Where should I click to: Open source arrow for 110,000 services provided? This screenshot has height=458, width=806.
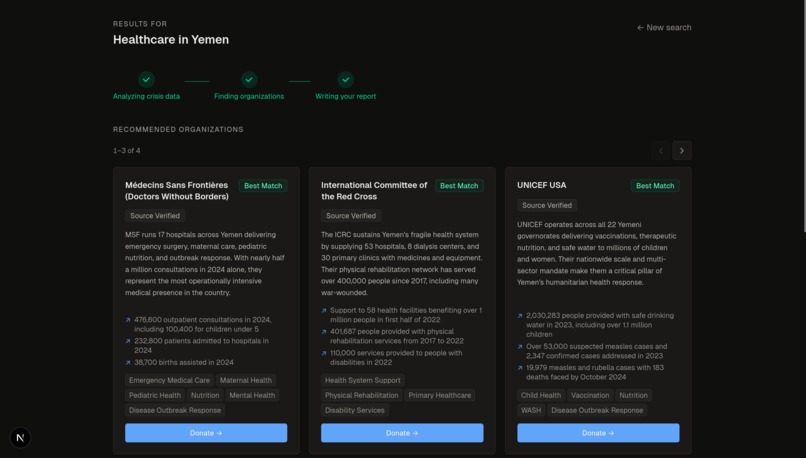[324, 354]
